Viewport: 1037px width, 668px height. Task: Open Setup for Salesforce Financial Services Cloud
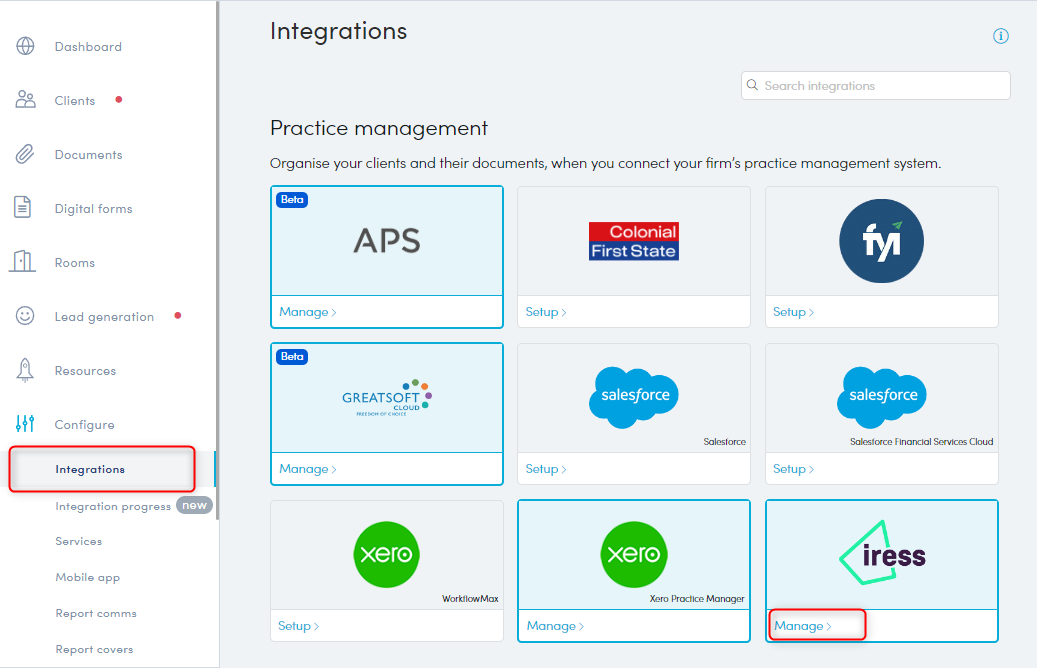[x=793, y=468]
